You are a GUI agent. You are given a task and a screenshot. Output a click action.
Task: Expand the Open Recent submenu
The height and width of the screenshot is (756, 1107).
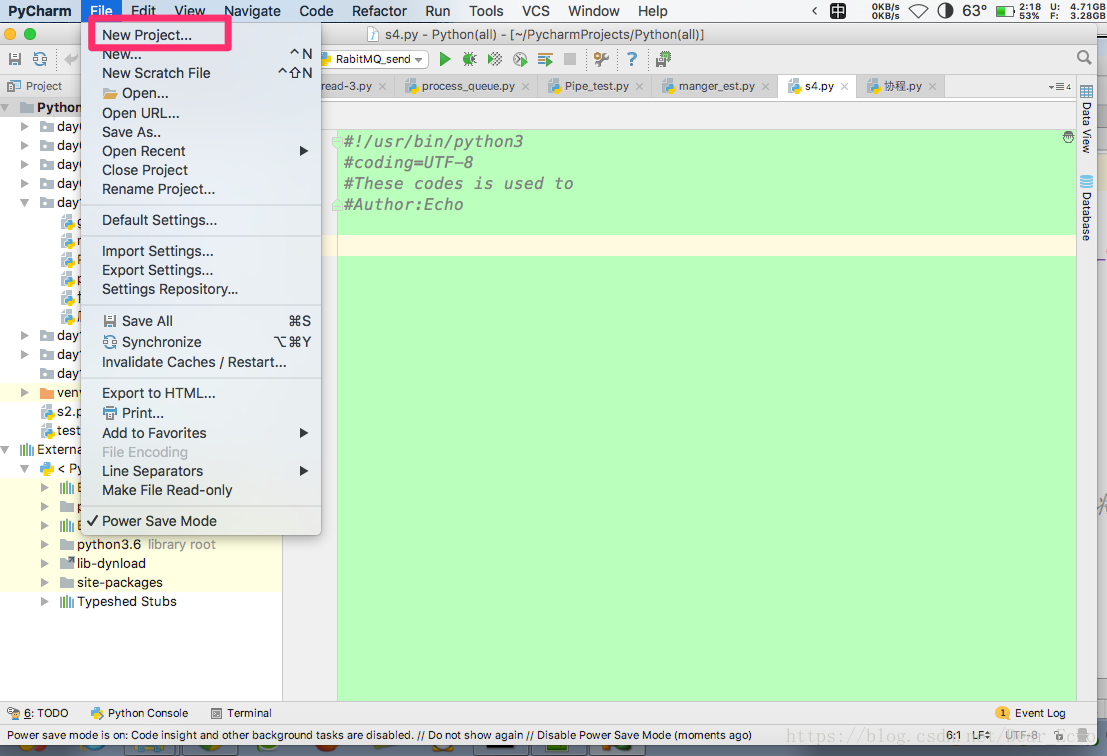click(x=201, y=151)
